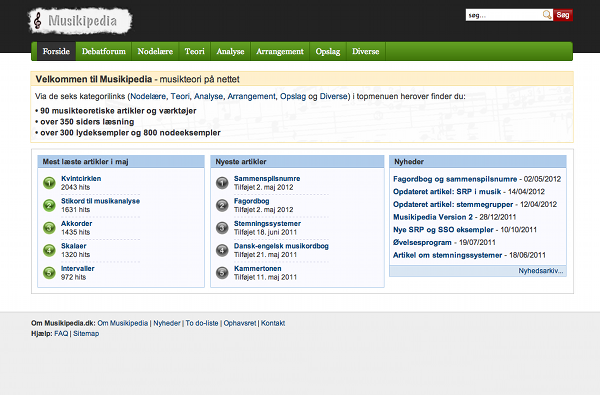The image size is (600, 395).
Task: Open the Diverse menu item
Action: click(365, 51)
